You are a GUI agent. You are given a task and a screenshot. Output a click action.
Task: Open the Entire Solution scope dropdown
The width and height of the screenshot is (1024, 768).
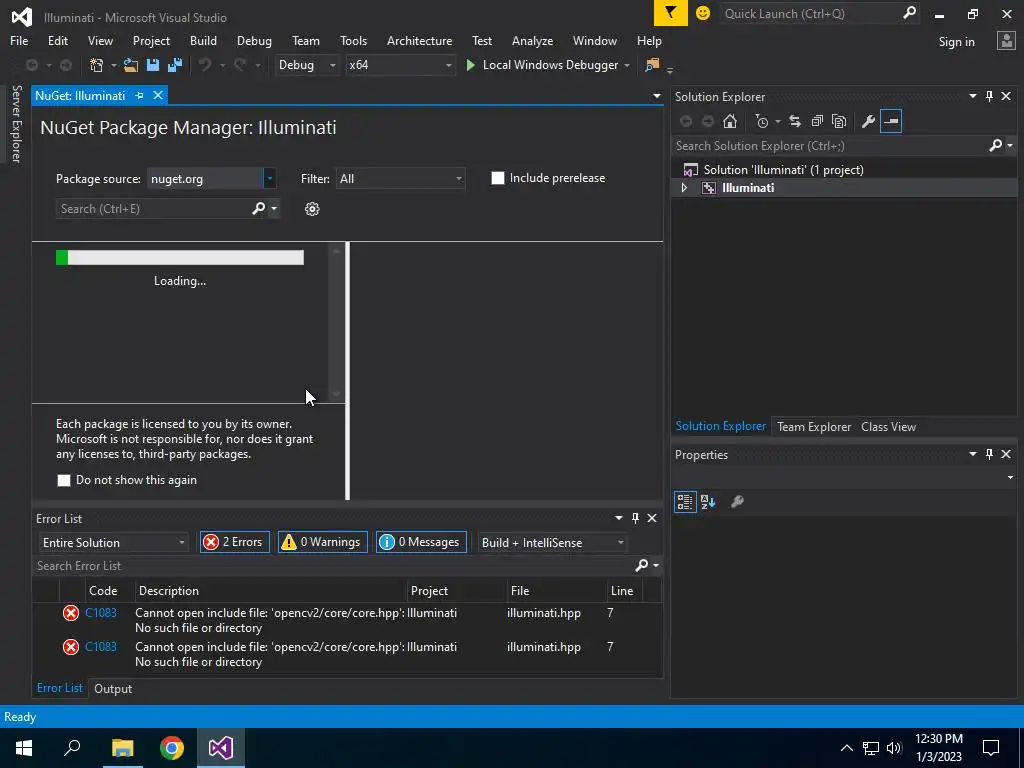[x=114, y=543]
